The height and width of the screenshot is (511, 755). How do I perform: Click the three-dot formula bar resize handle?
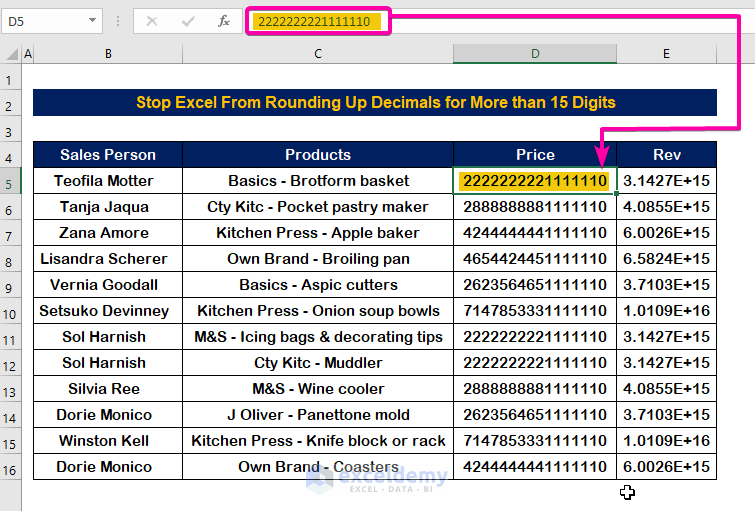click(x=118, y=21)
